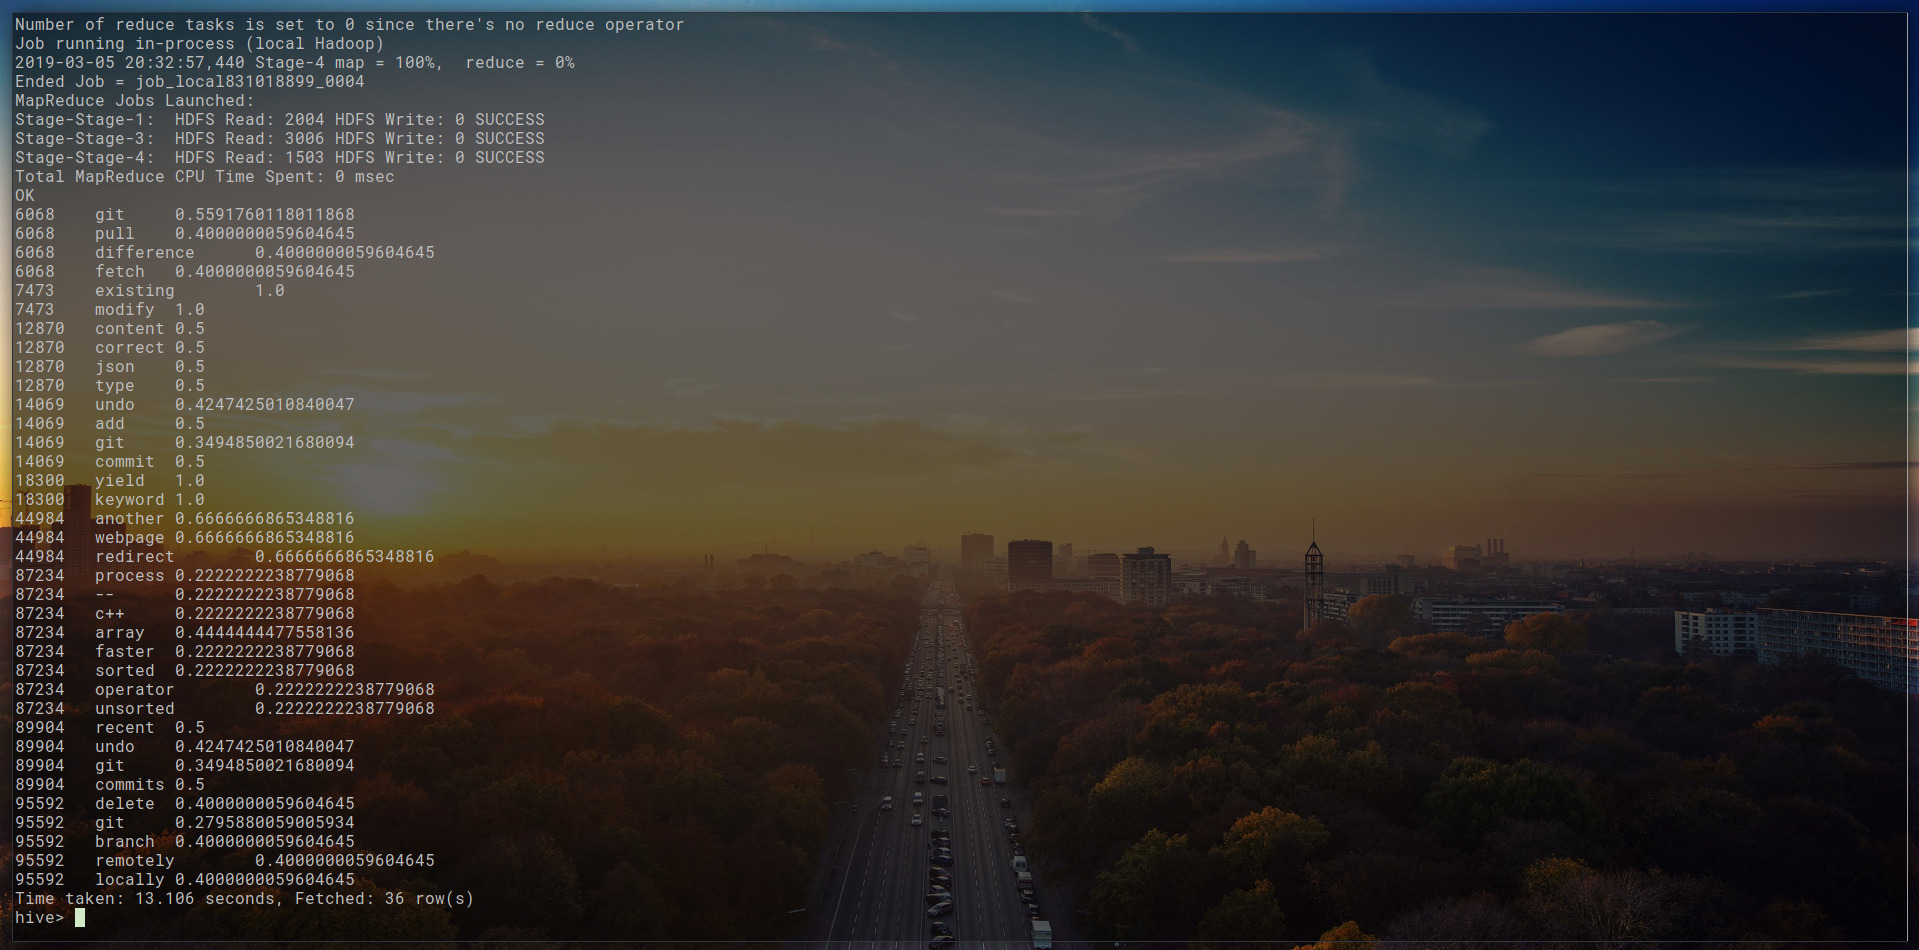Click the value 0.5591760118011868
The width and height of the screenshot is (1919, 950).
[265, 214]
